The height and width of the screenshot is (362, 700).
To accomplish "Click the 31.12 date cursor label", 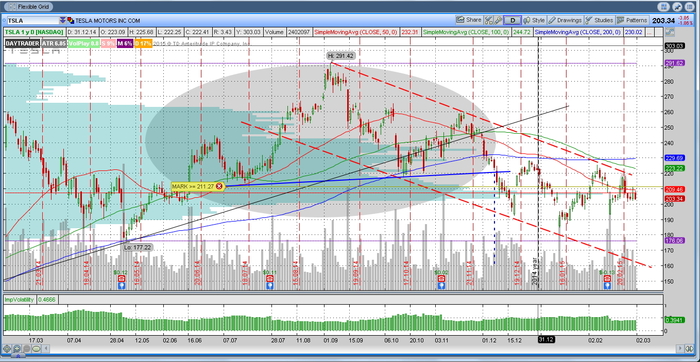I will [546, 339].
